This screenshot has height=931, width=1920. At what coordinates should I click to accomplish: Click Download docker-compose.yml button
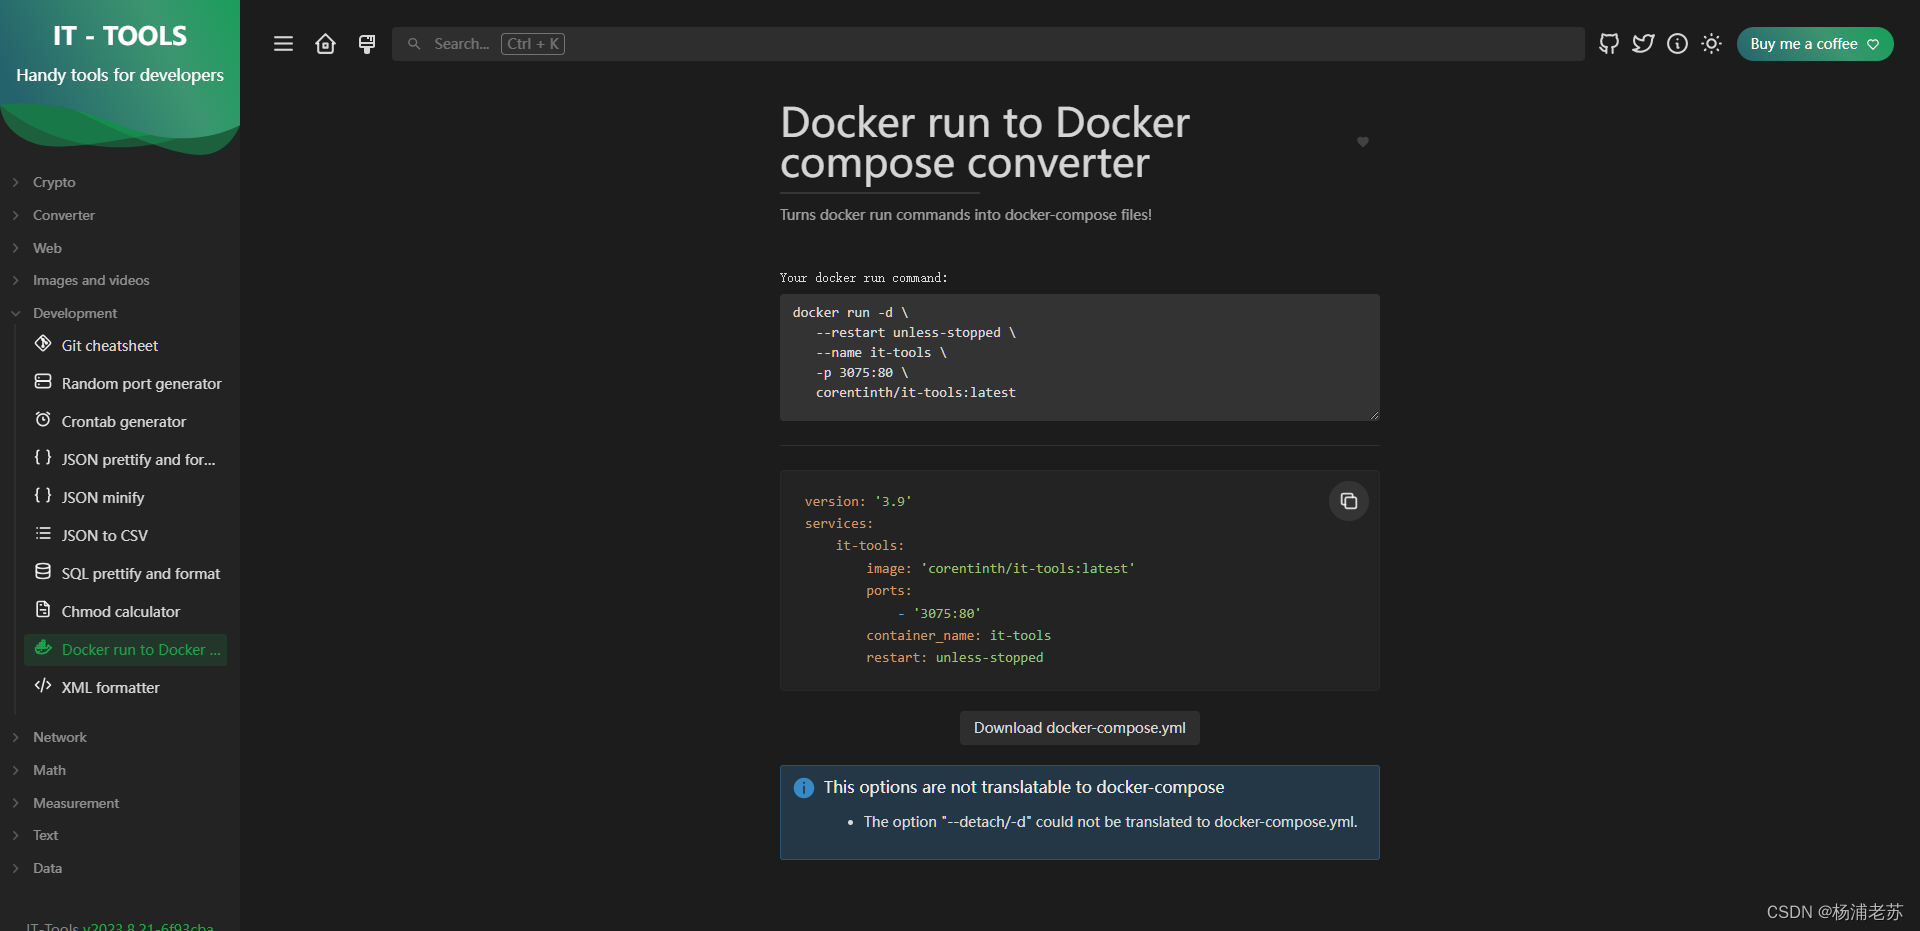[1080, 728]
